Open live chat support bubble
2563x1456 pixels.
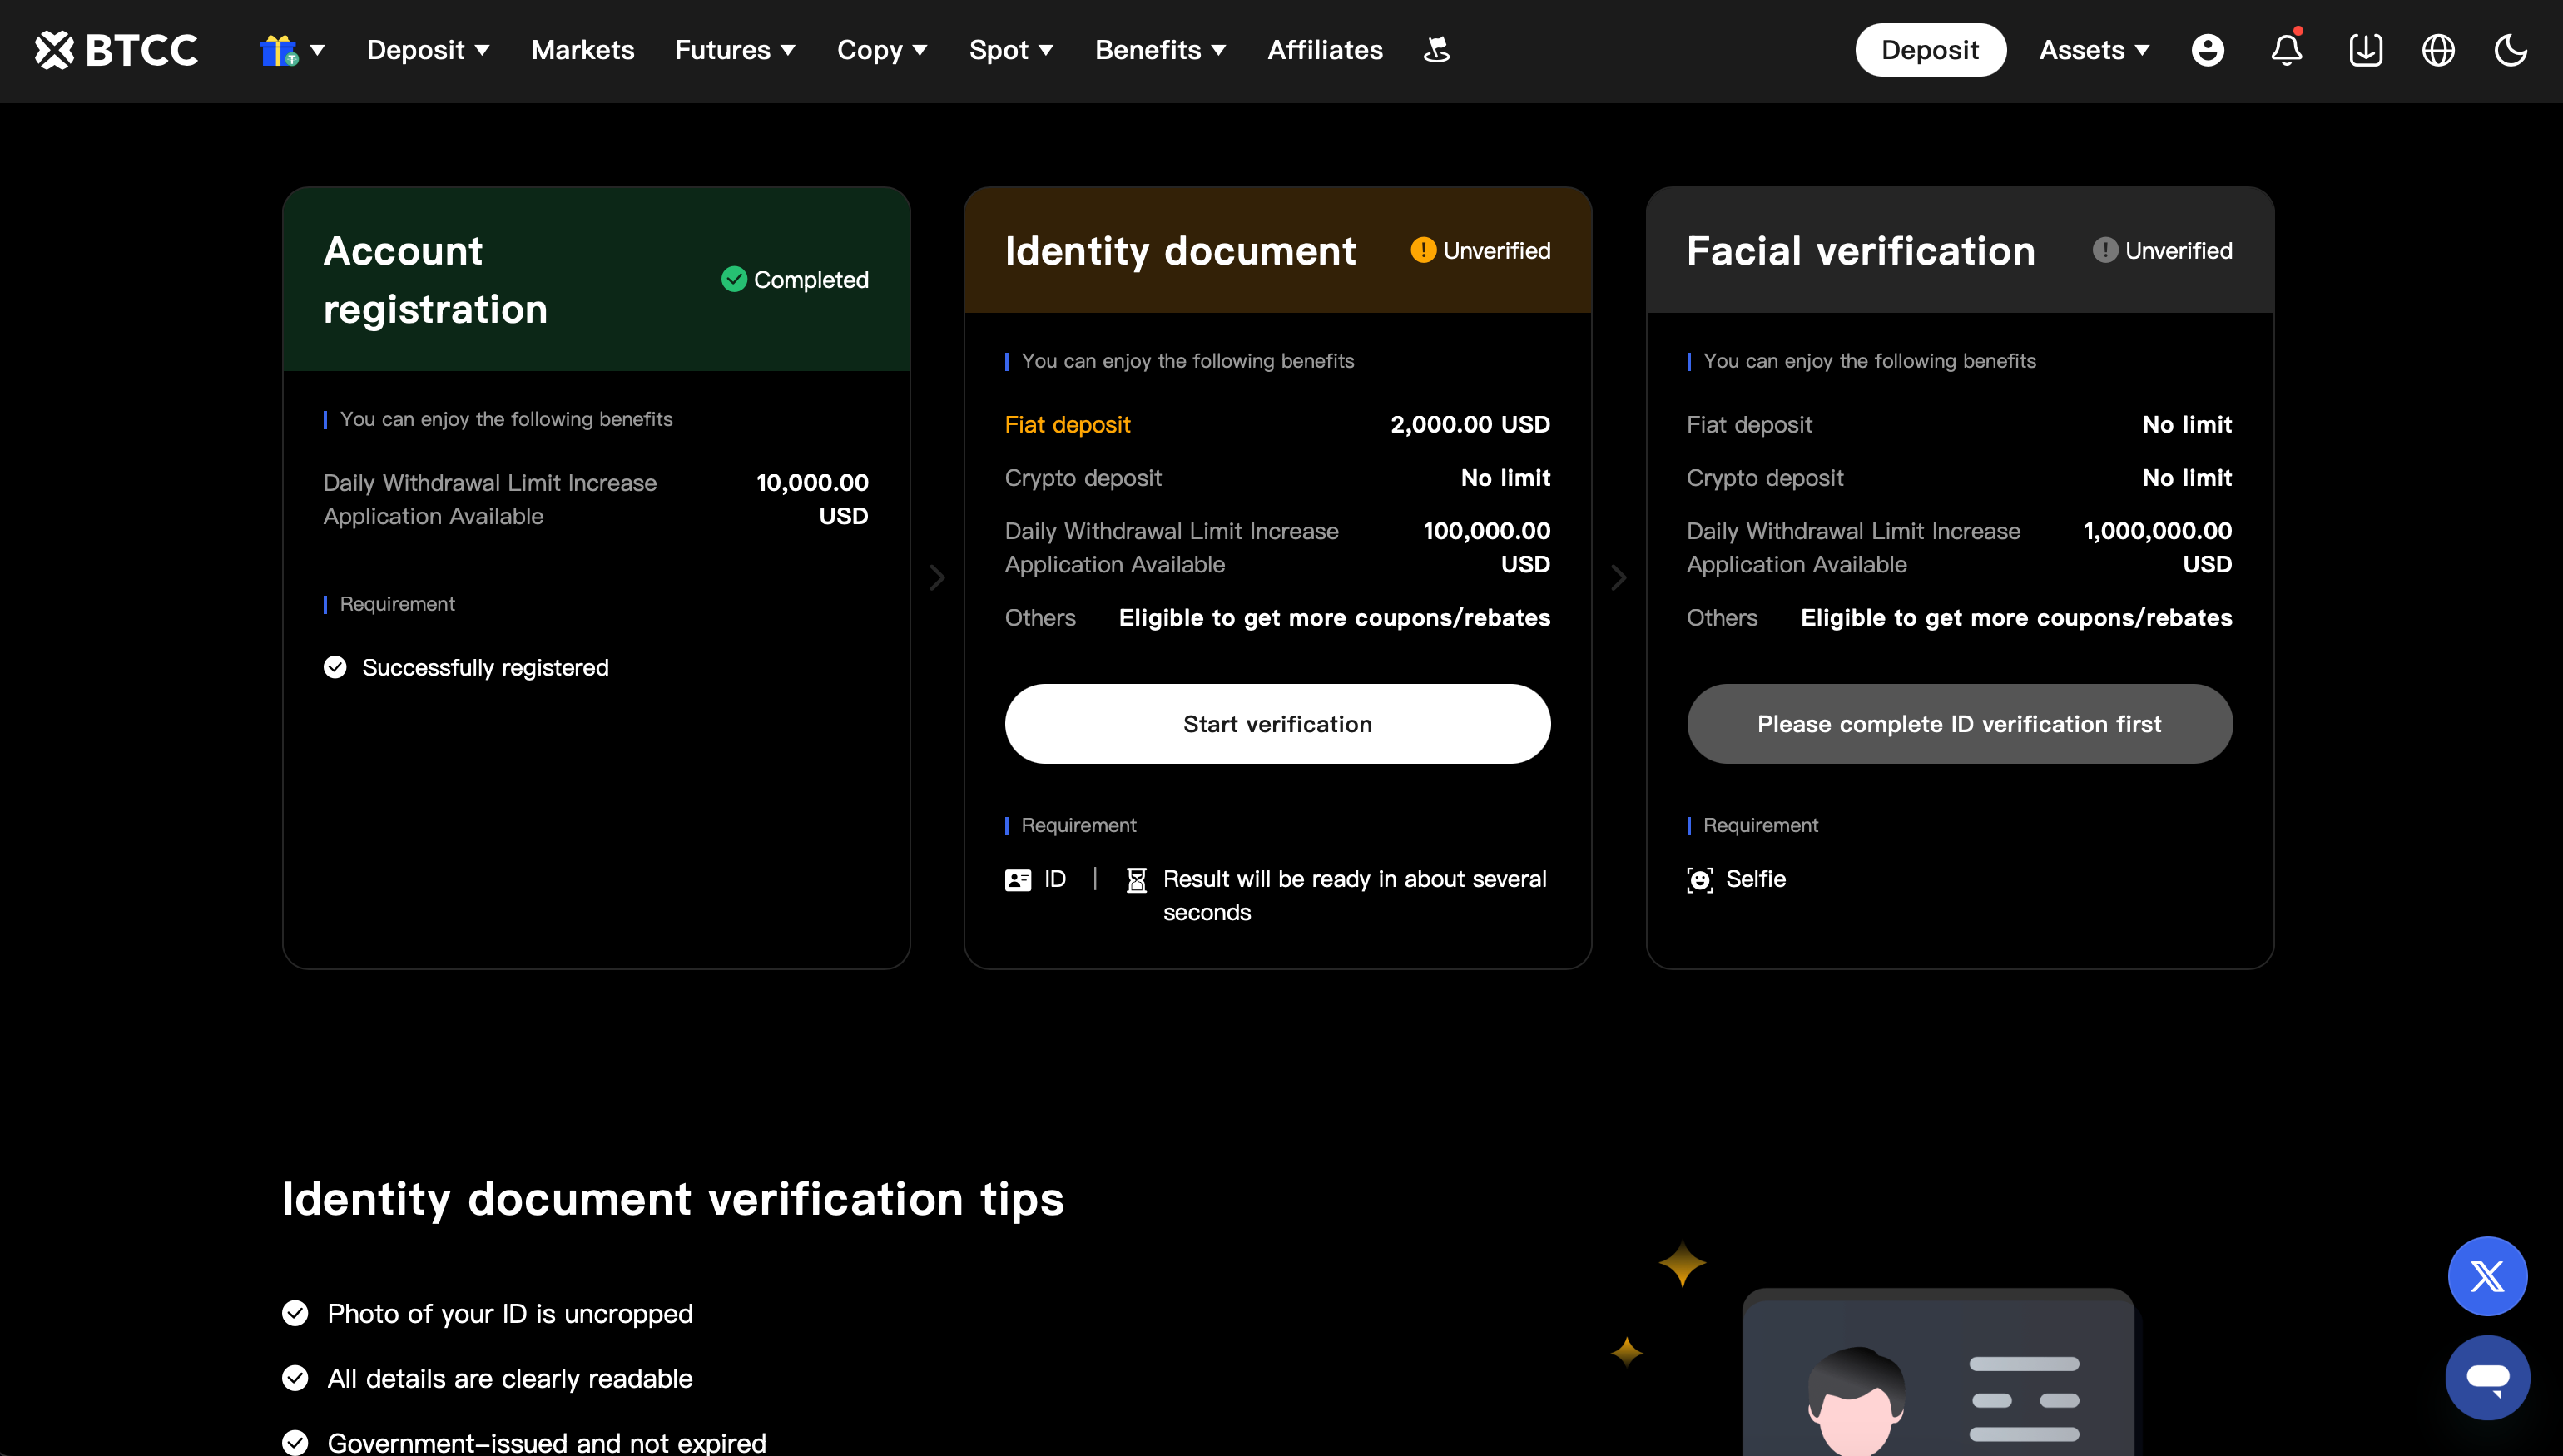(x=2488, y=1377)
